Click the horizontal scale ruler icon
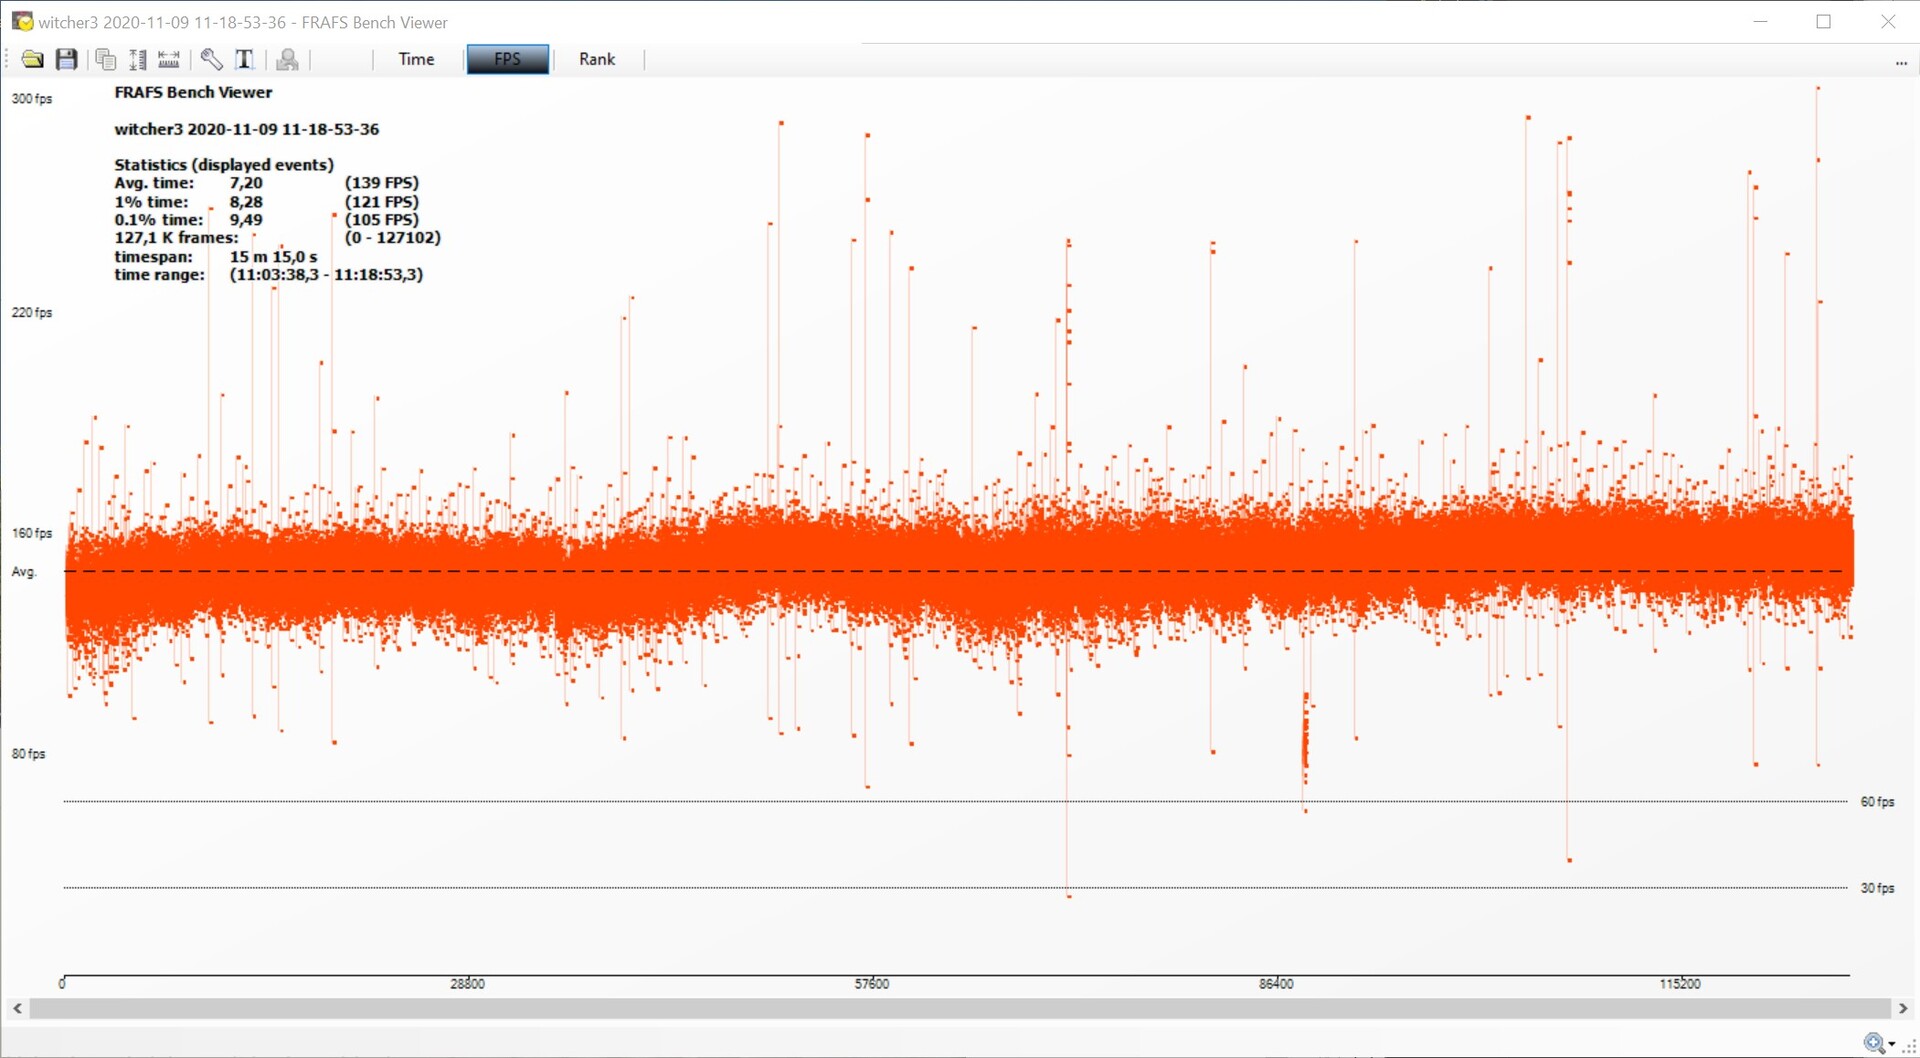Viewport: 1920px width, 1058px height. pyautogui.click(x=169, y=60)
